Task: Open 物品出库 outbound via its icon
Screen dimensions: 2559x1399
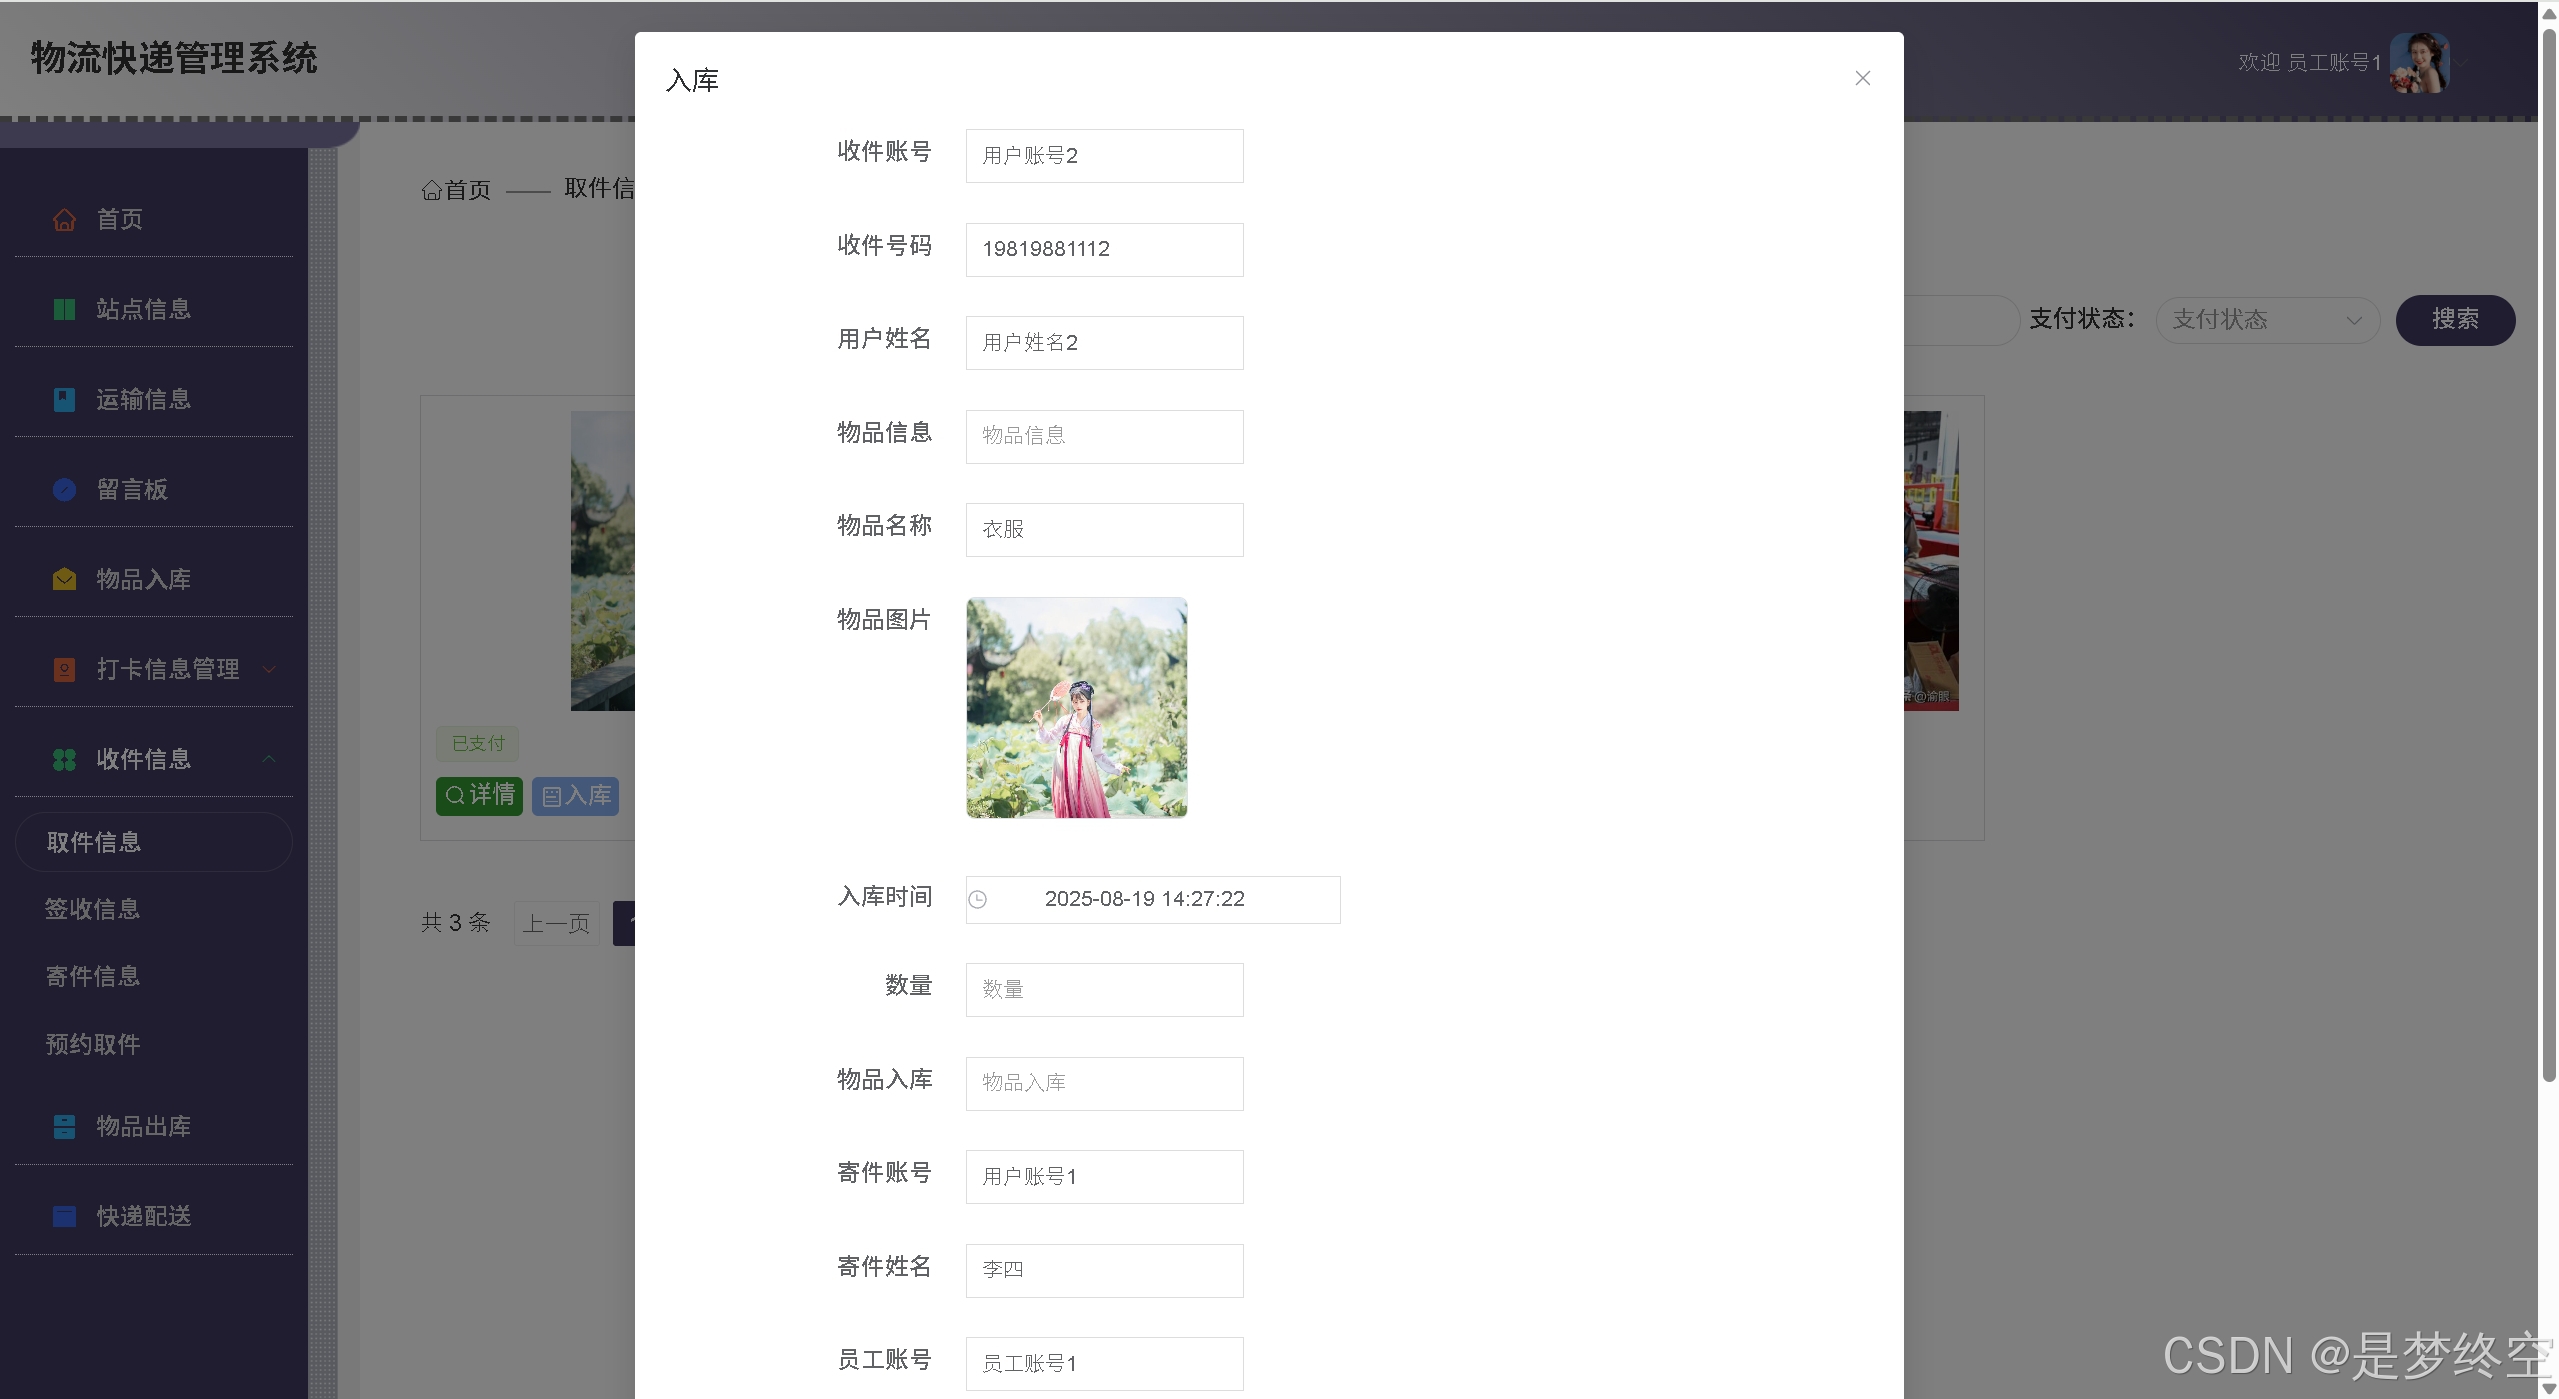Action: [64, 1126]
